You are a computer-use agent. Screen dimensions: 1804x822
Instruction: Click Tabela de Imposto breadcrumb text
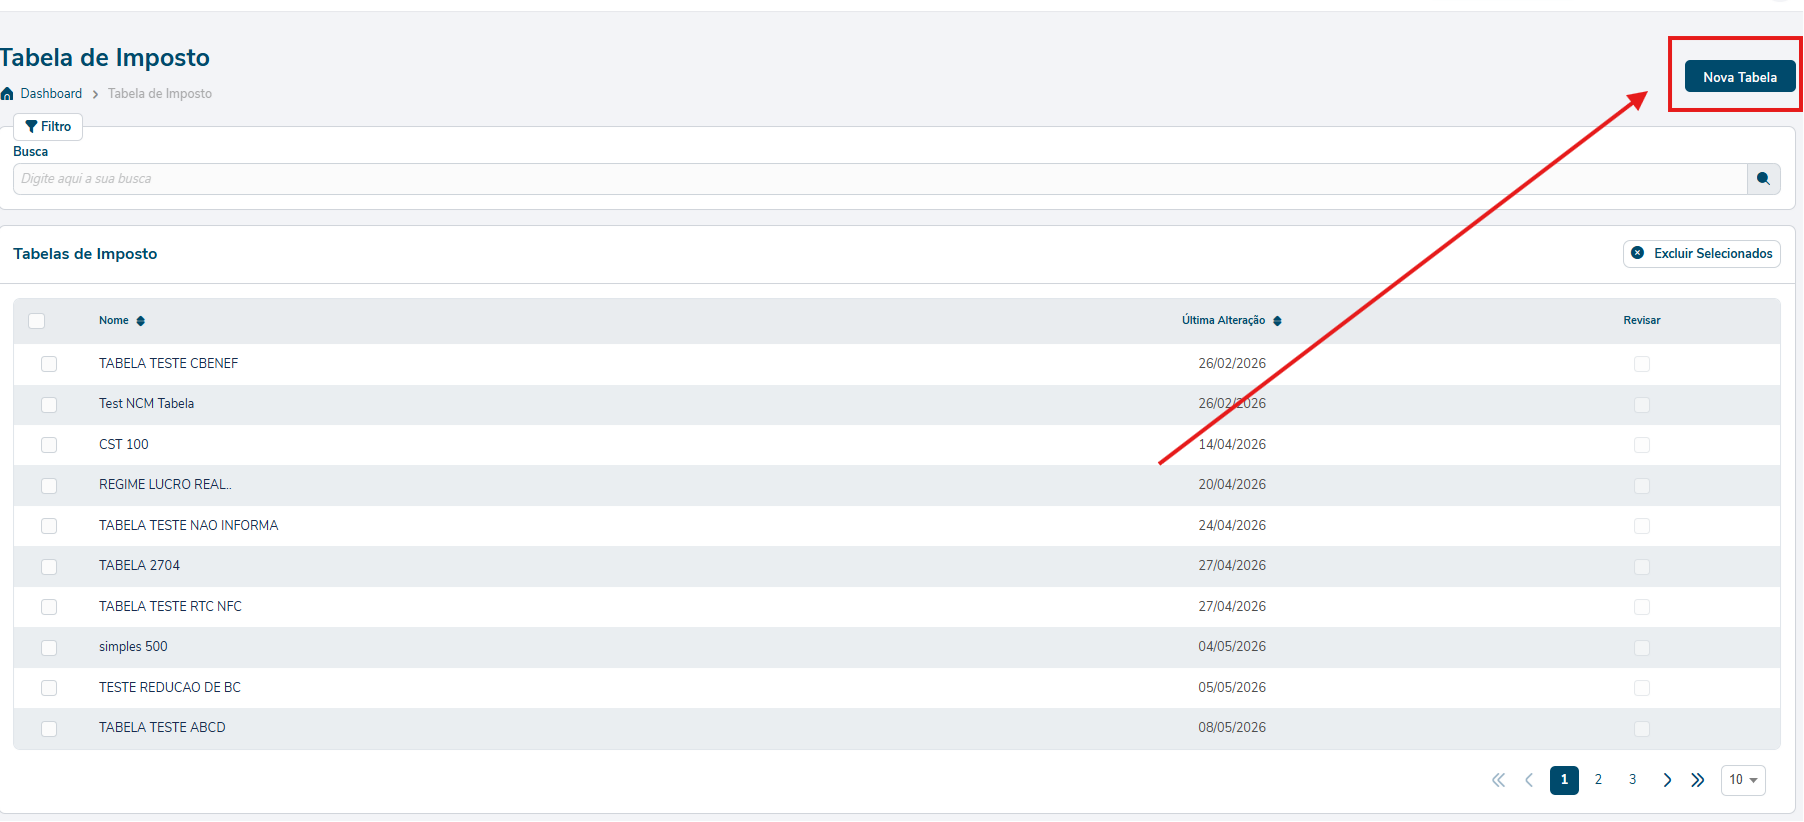pyautogui.click(x=160, y=94)
